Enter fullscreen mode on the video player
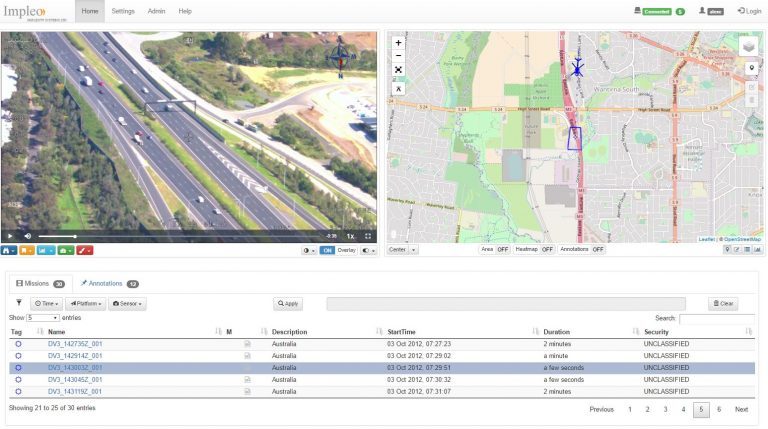Viewport: 768px width, 429px height. 368,236
